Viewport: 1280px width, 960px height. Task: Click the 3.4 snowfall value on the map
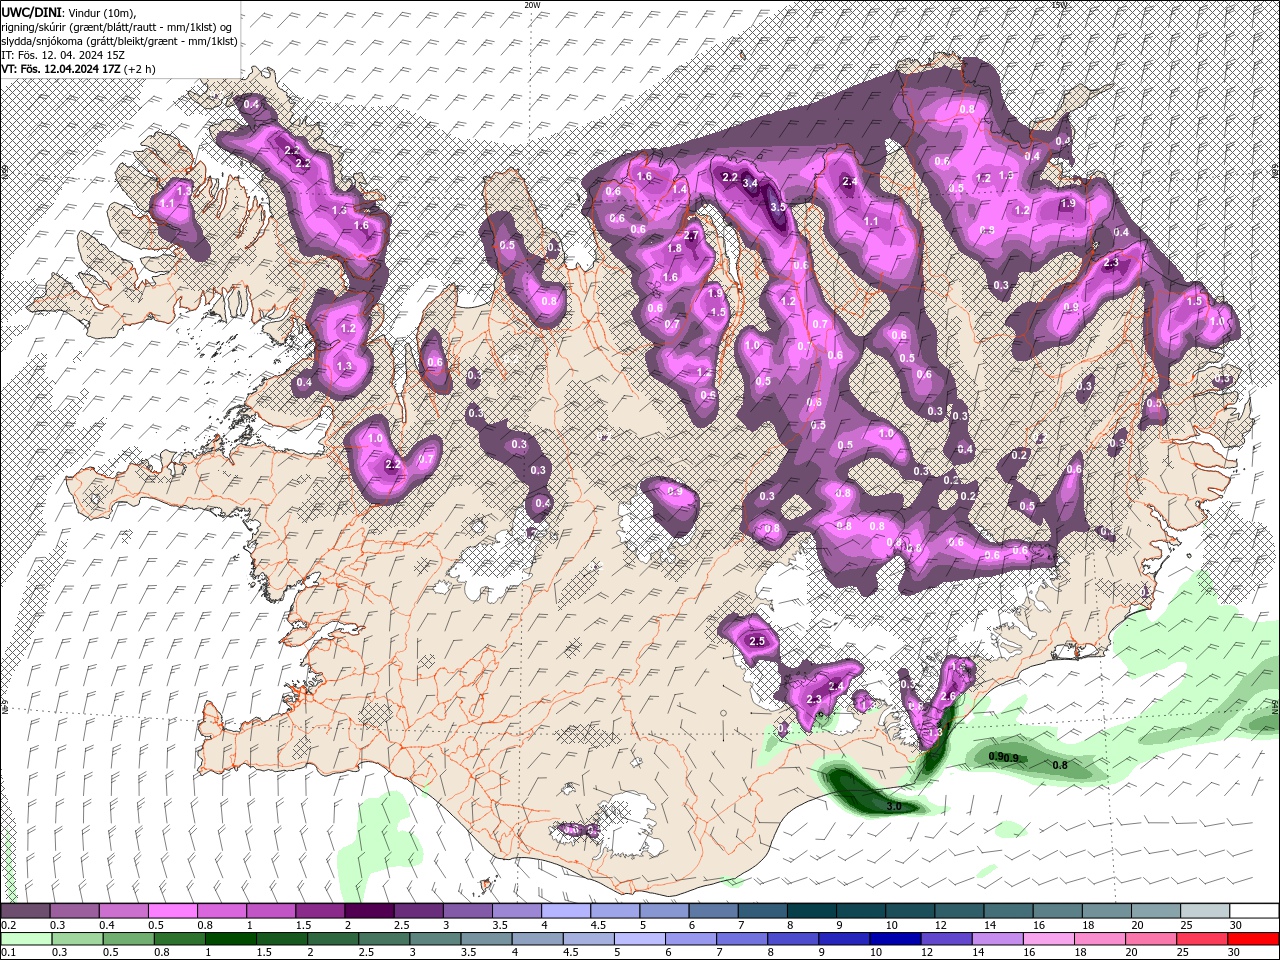click(x=749, y=184)
